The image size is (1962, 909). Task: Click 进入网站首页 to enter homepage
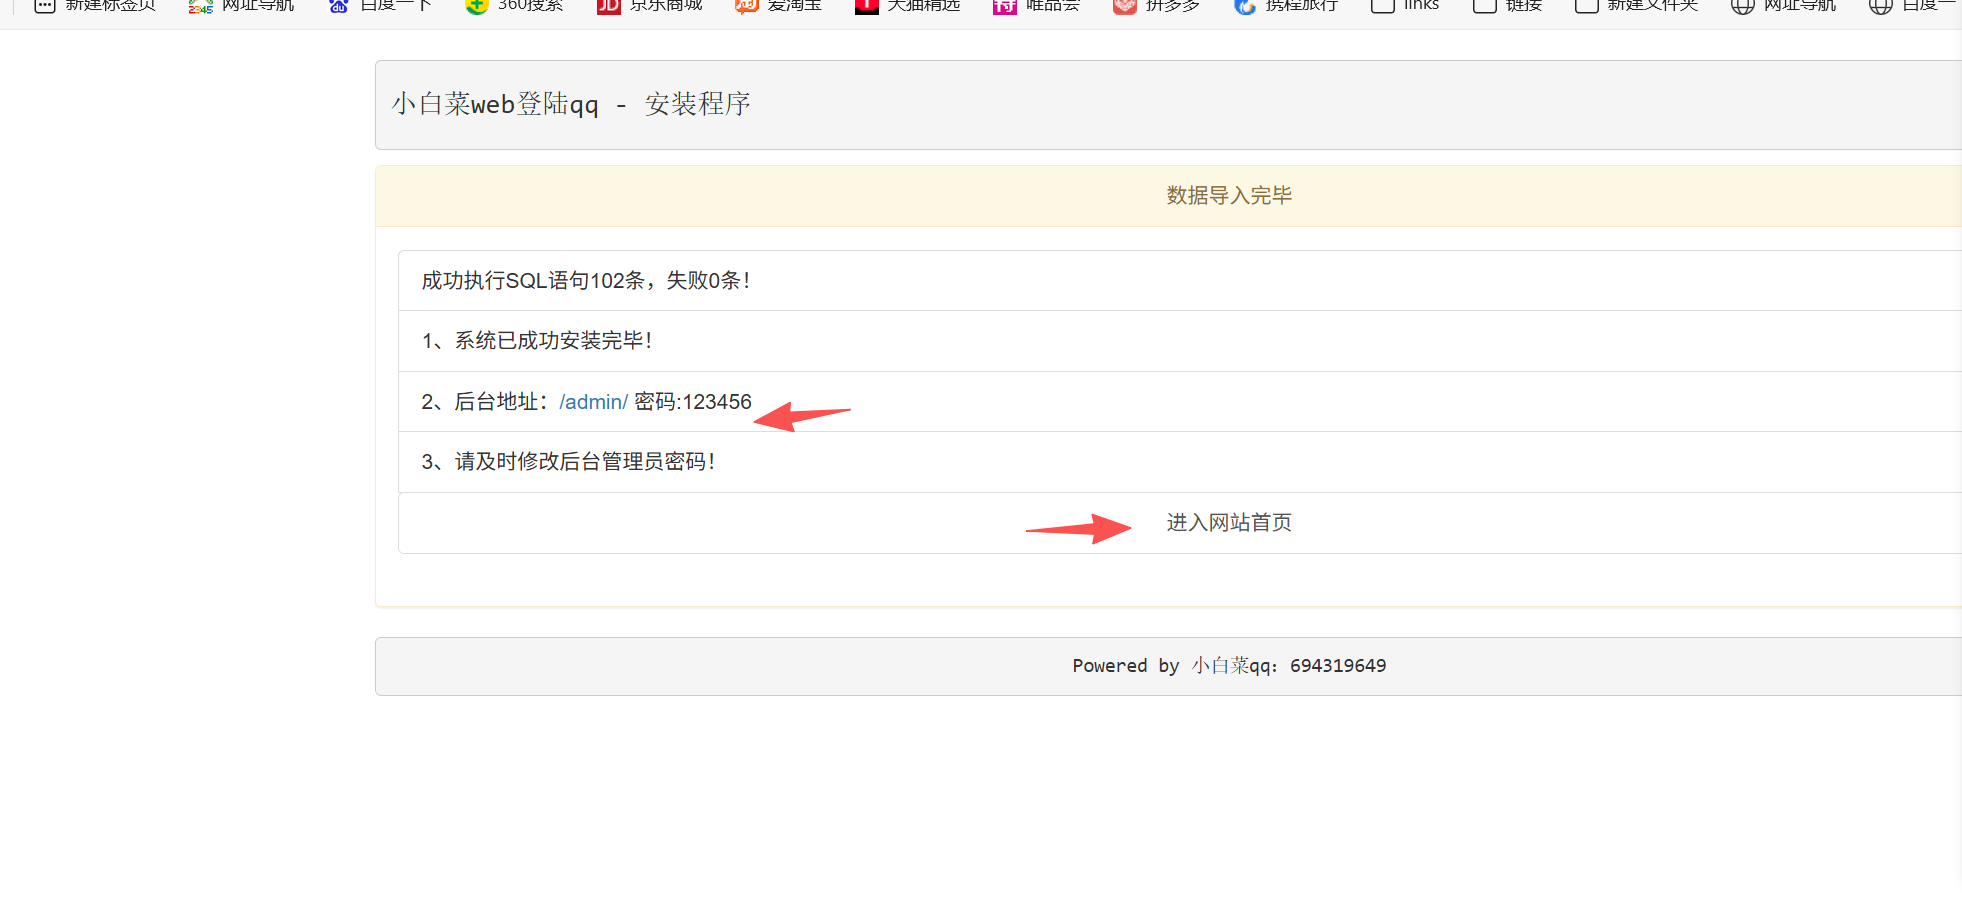click(1228, 523)
